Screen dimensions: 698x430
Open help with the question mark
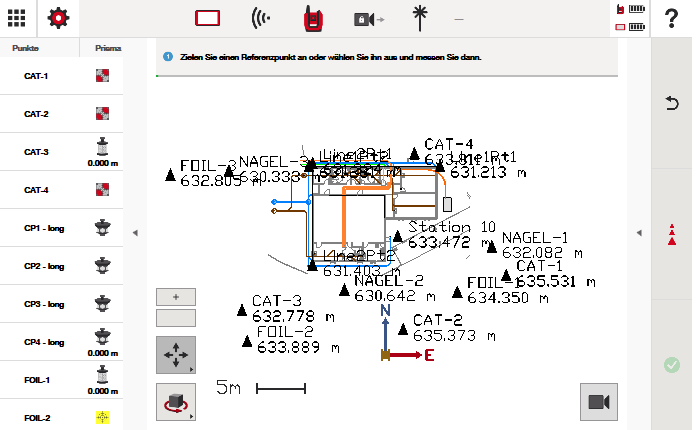[671, 18]
